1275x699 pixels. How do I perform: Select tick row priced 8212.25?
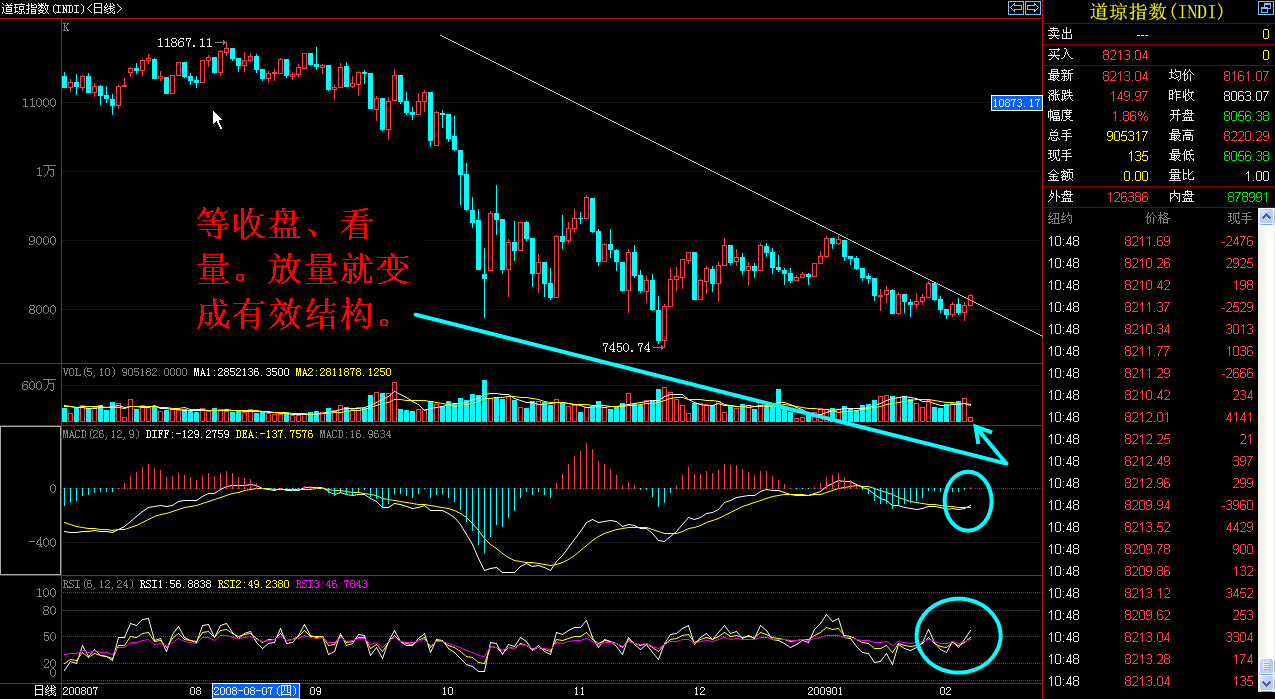(x=1151, y=439)
